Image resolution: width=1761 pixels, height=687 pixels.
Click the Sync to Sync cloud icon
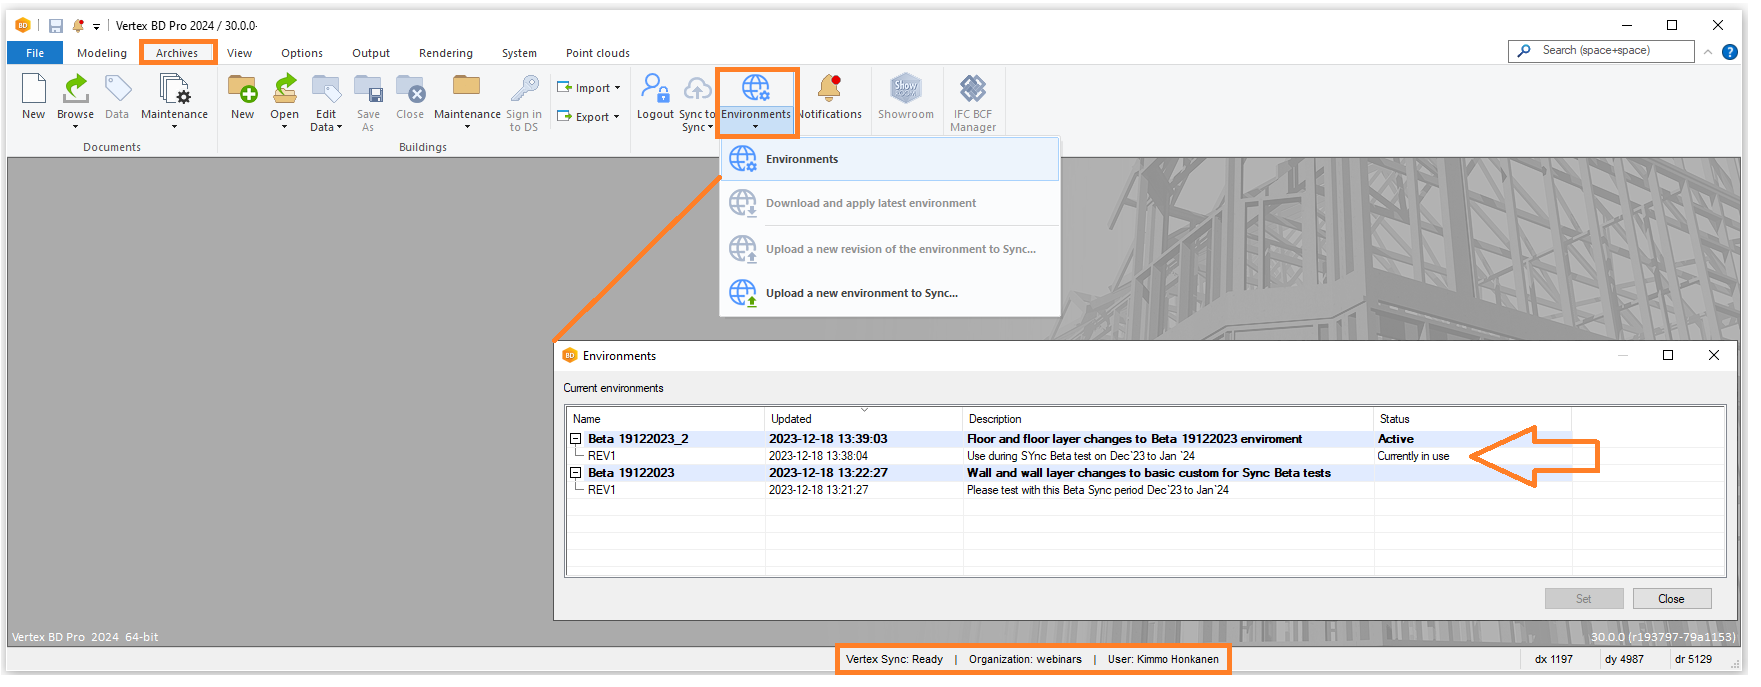pyautogui.click(x=697, y=91)
